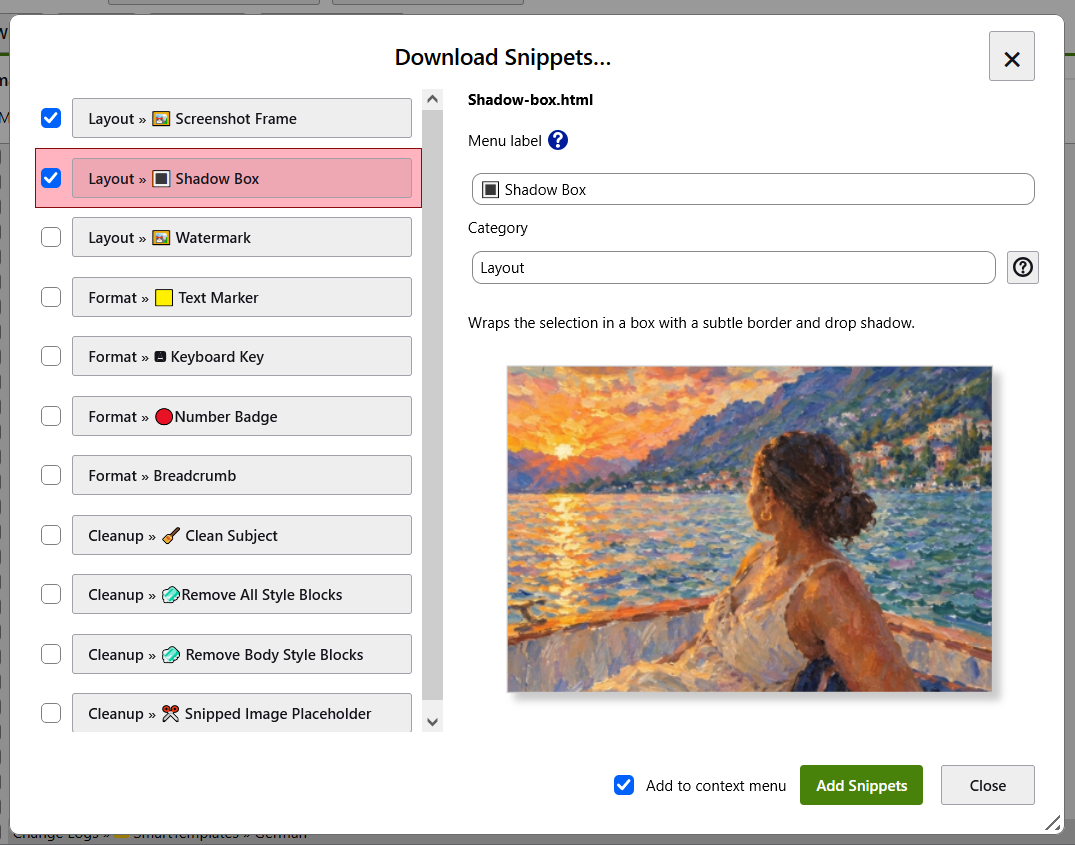
Task: Select the Format » Breadcrumb snippet
Action: (x=242, y=476)
